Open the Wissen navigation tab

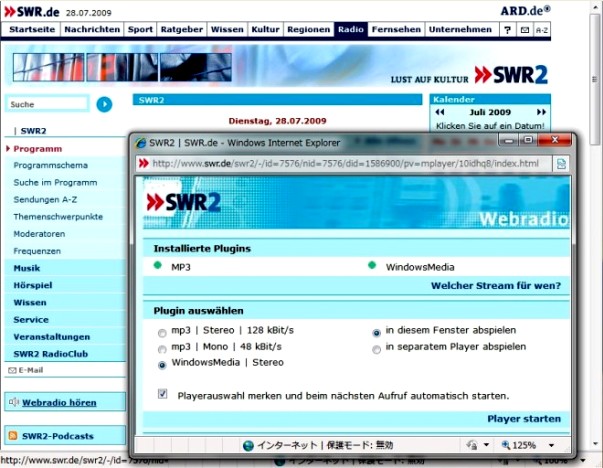point(227,30)
